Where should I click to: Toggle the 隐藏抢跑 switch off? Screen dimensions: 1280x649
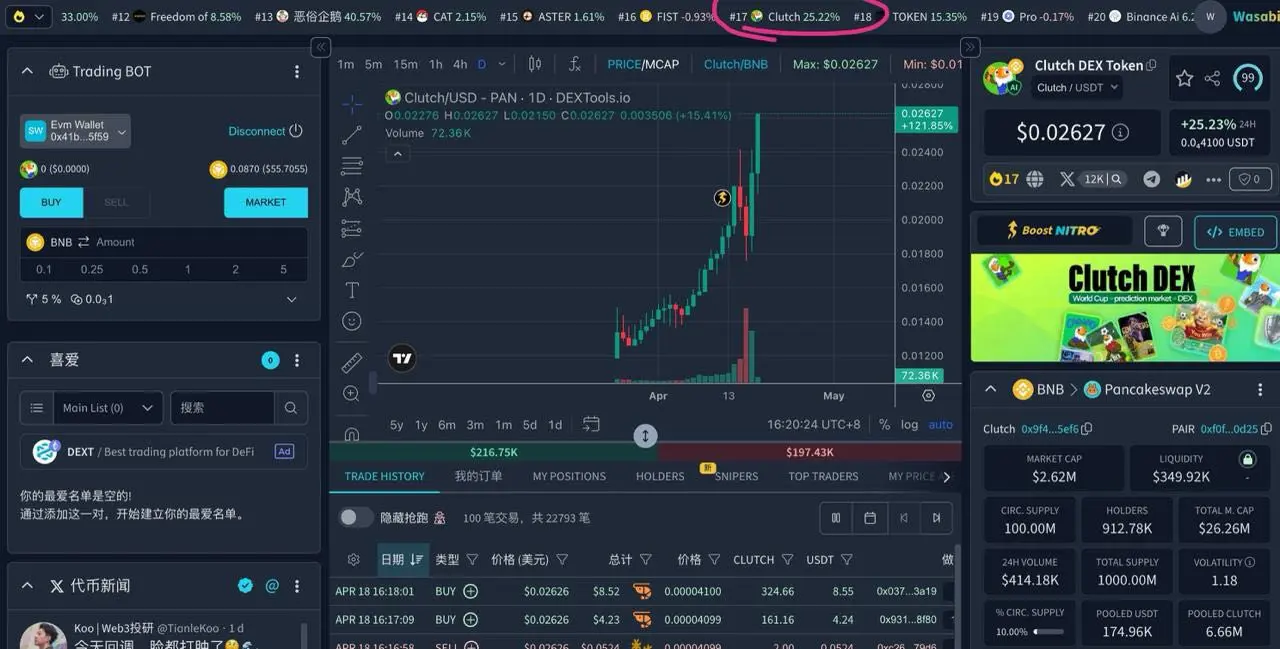[356, 518]
